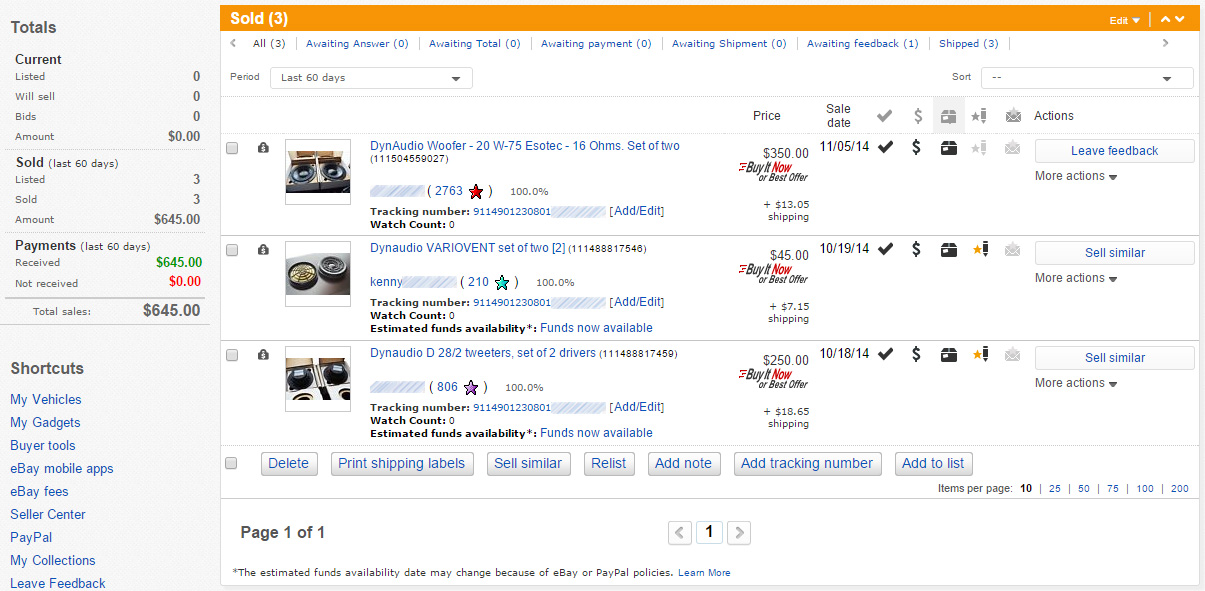The image size is (1205, 591).
Task: Switch to the Awaiting feedback (1) tab
Action: 862,44
